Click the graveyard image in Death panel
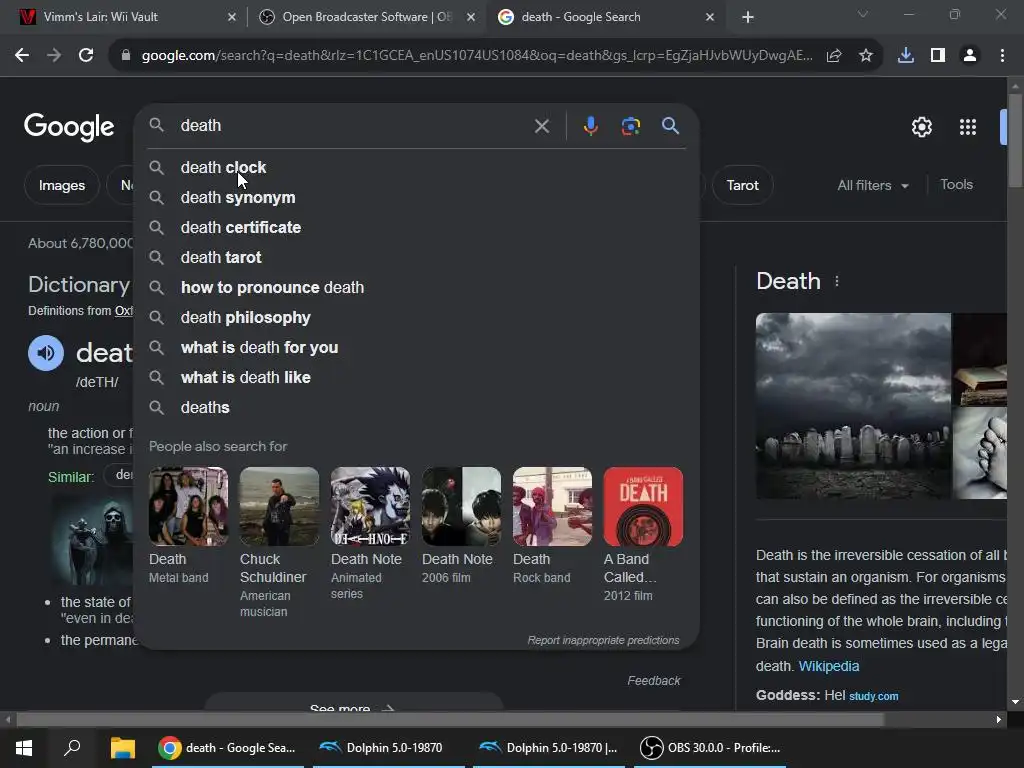The image size is (1024, 768). pyautogui.click(x=853, y=406)
